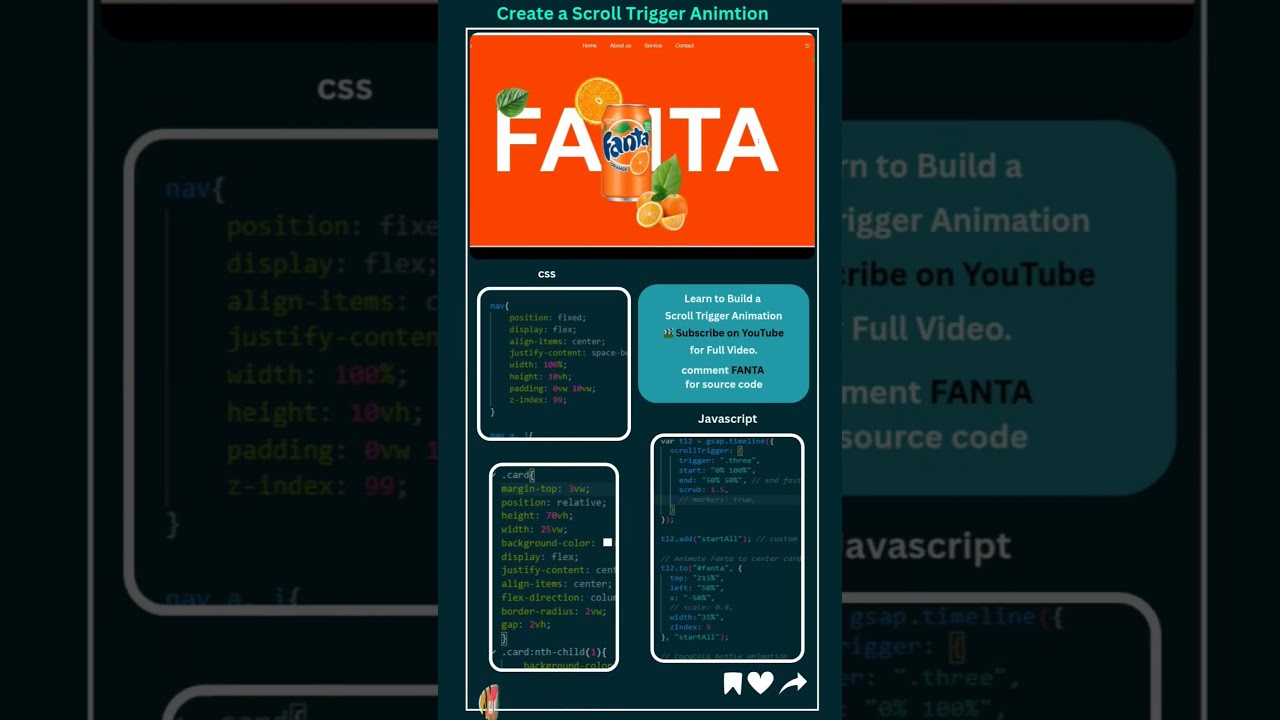The image size is (1280, 720).
Task: Click the green leaf beside letter F
Action: click(512, 101)
